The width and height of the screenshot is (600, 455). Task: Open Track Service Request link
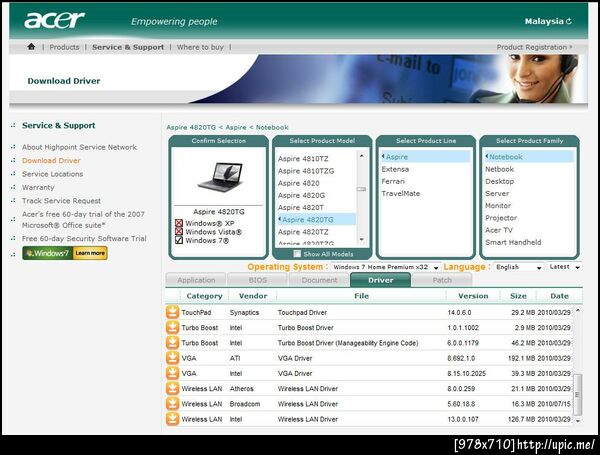61,201
